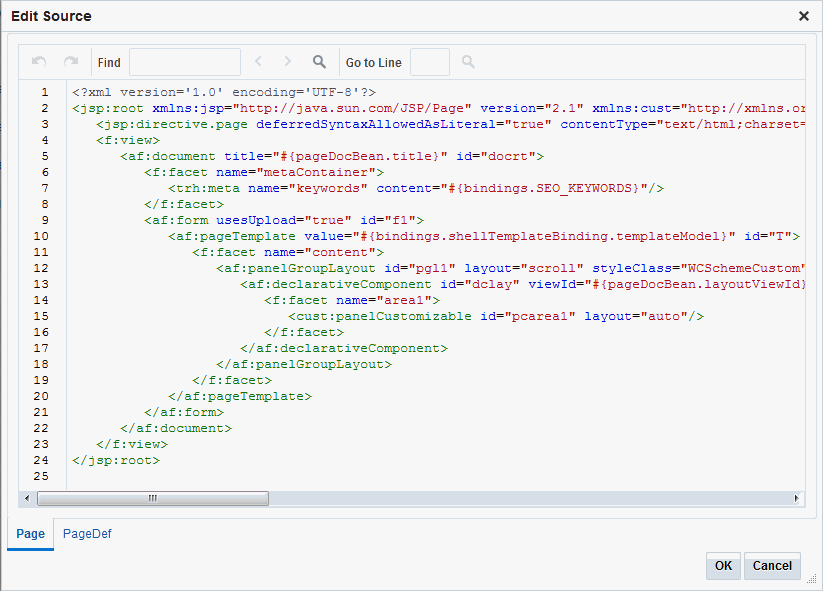The height and width of the screenshot is (591, 823).
Task: Click the closing af:document tag
Action: [176, 428]
